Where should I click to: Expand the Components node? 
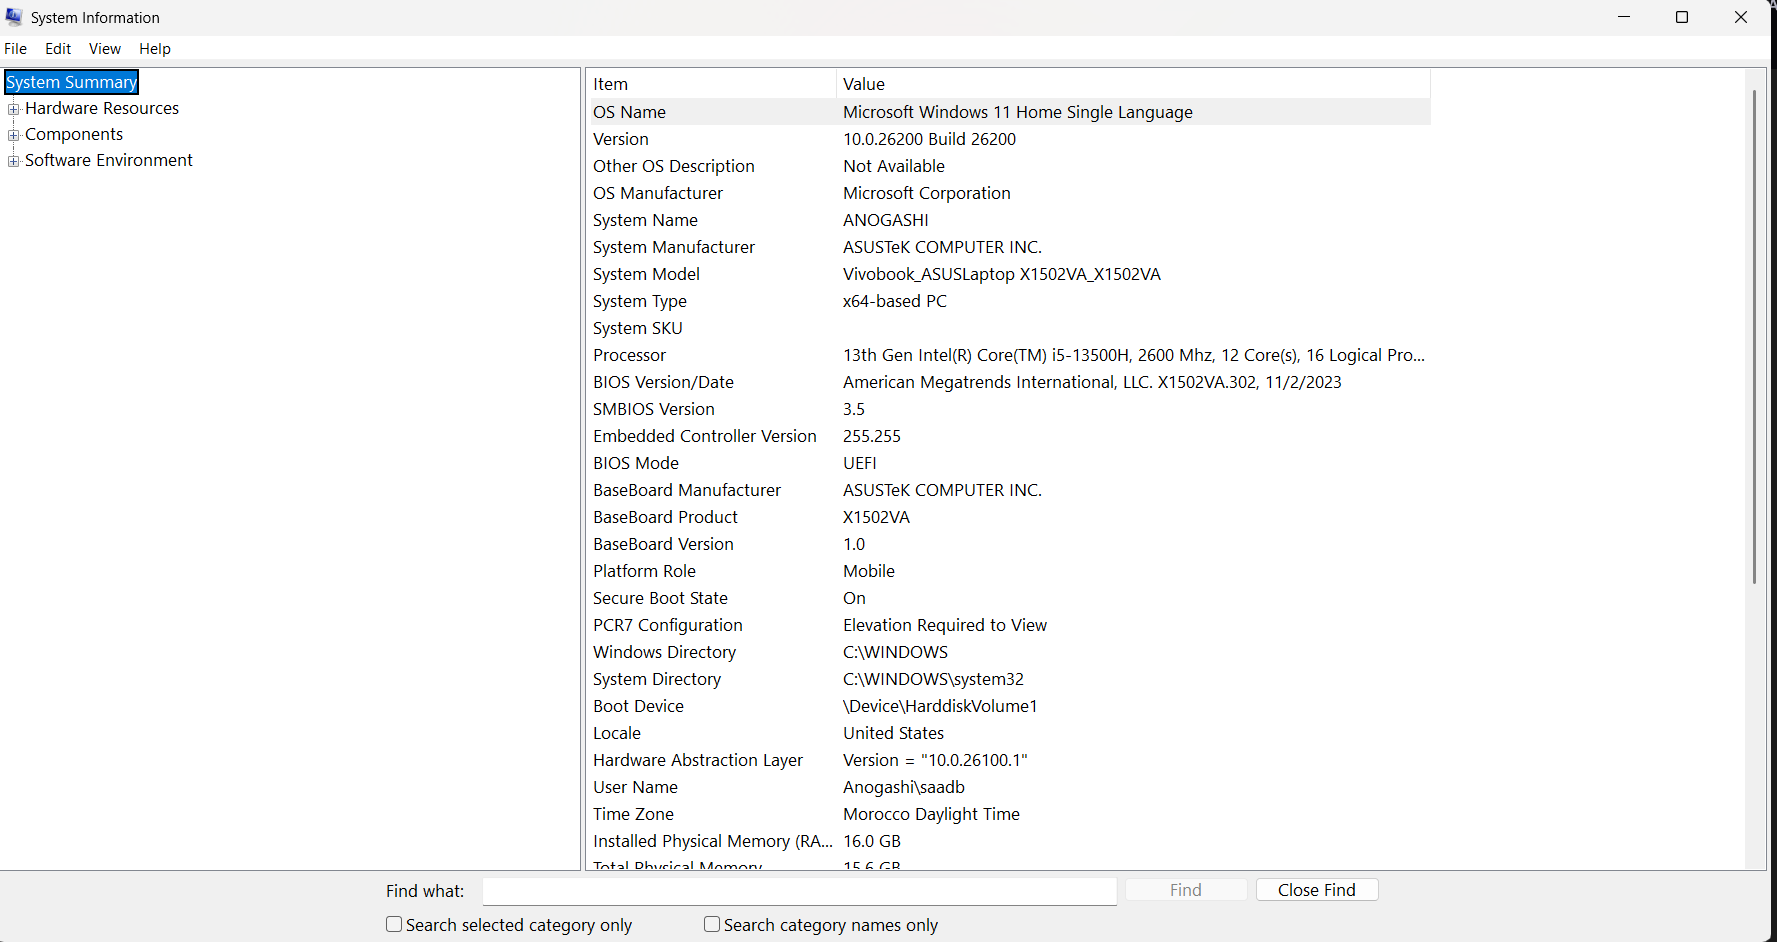point(14,135)
